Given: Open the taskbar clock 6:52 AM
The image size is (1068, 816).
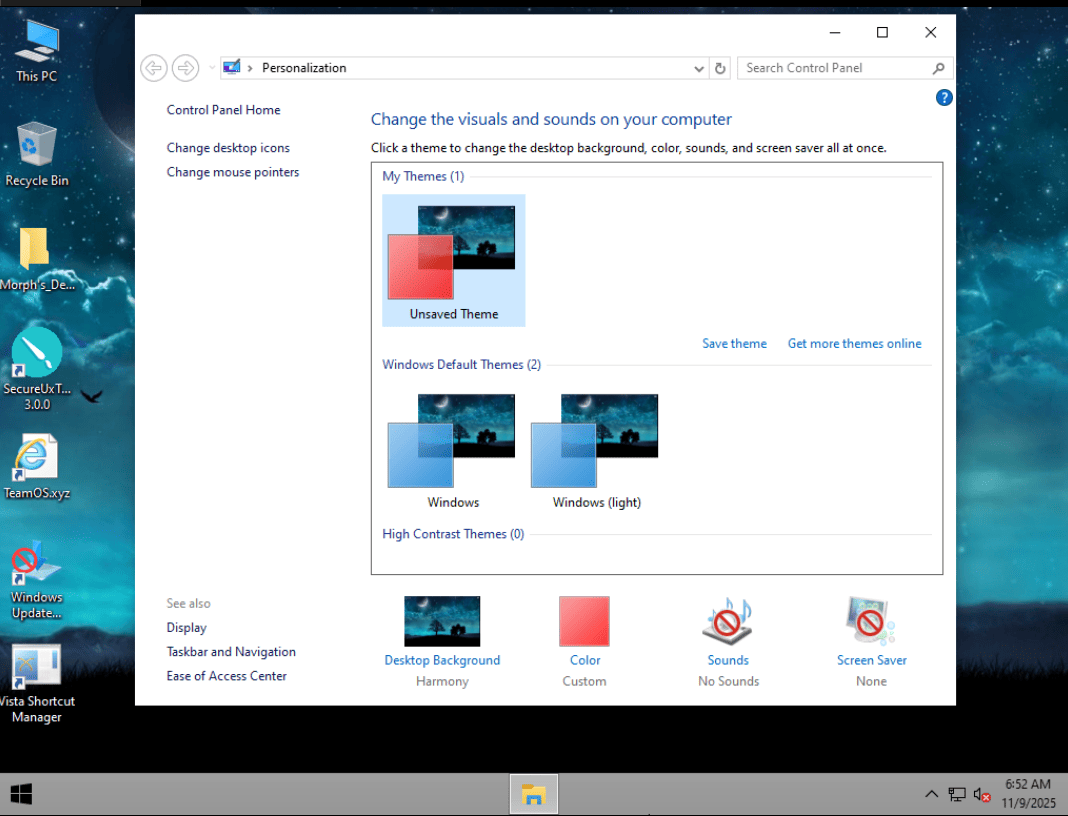Looking at the screenshot, I should (x=1028, y=794).
